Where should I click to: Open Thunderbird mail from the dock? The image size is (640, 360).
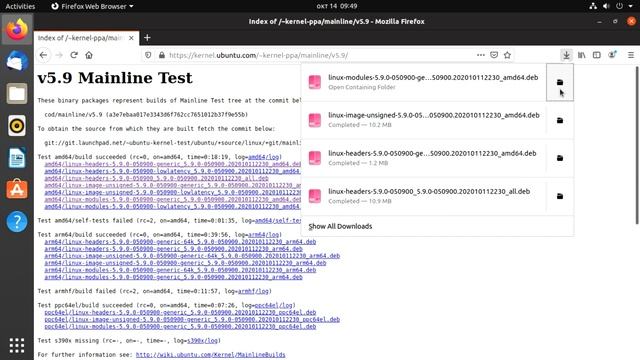click(17, 62)
